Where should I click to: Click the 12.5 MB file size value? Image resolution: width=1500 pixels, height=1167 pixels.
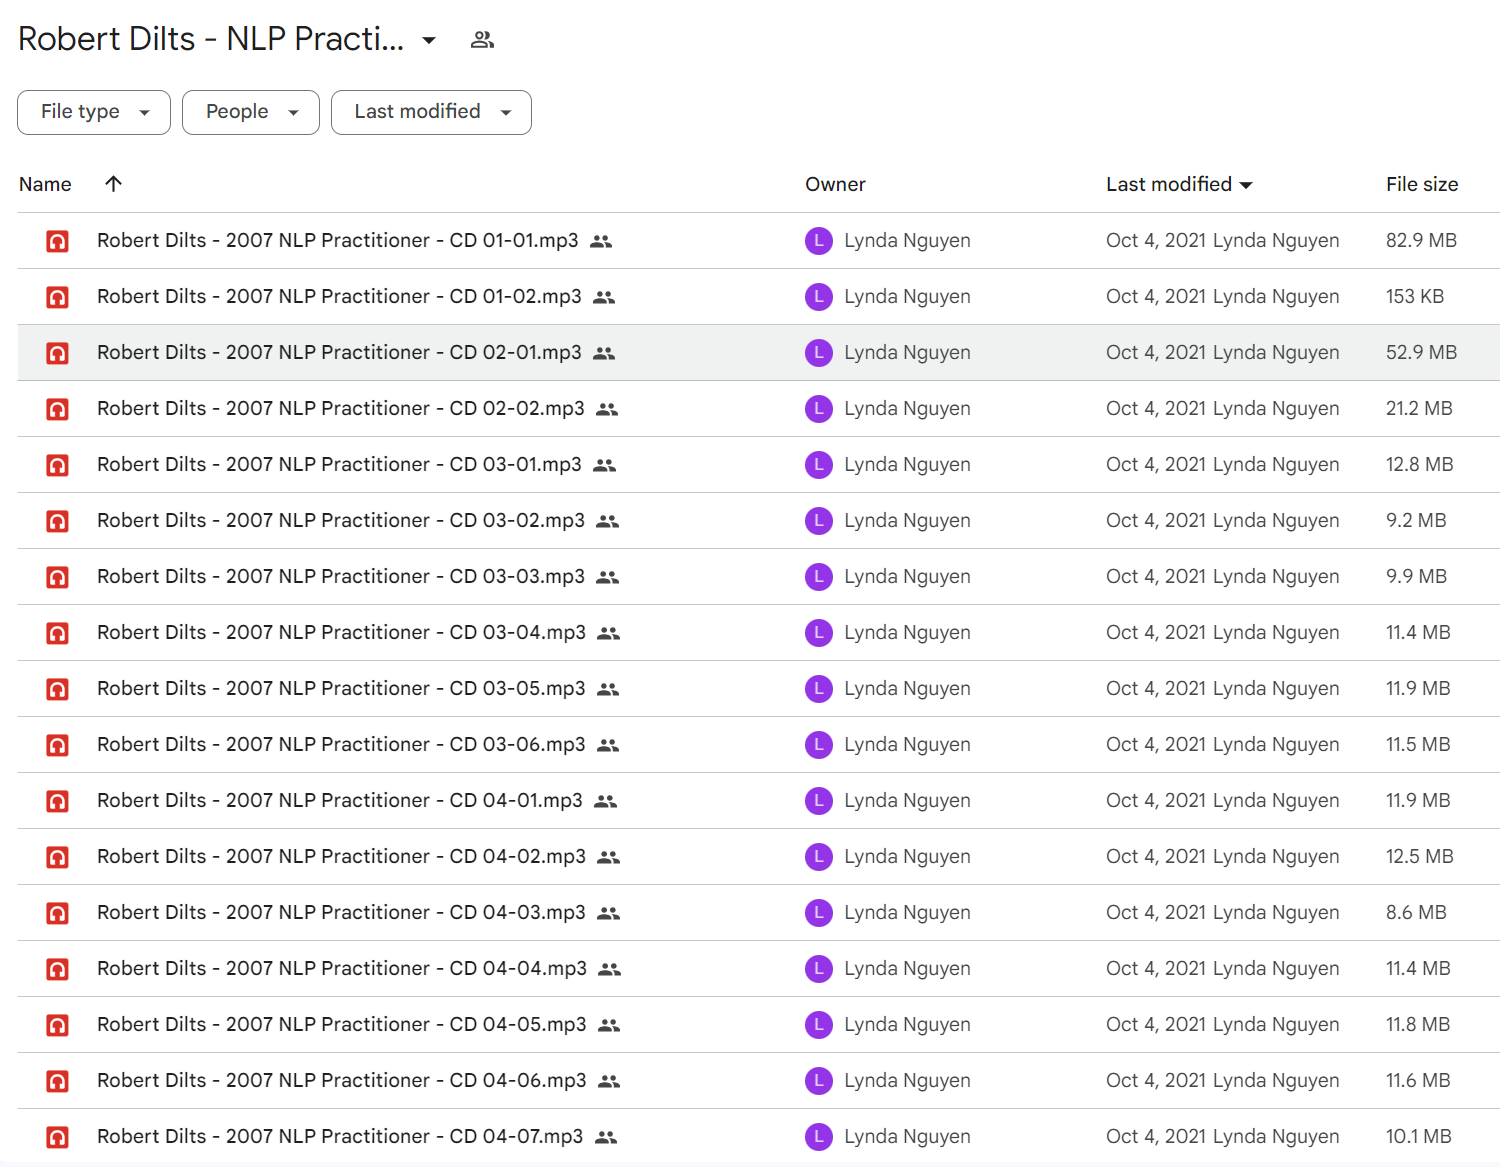[1420, 856]
